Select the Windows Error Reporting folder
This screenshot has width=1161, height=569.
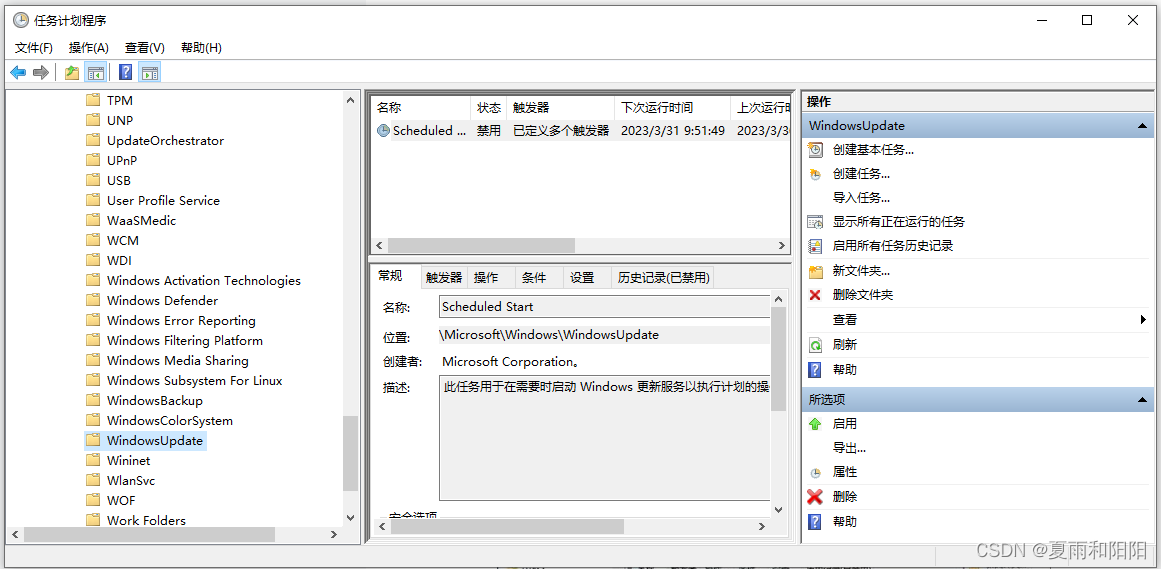(x=181, y=320)
